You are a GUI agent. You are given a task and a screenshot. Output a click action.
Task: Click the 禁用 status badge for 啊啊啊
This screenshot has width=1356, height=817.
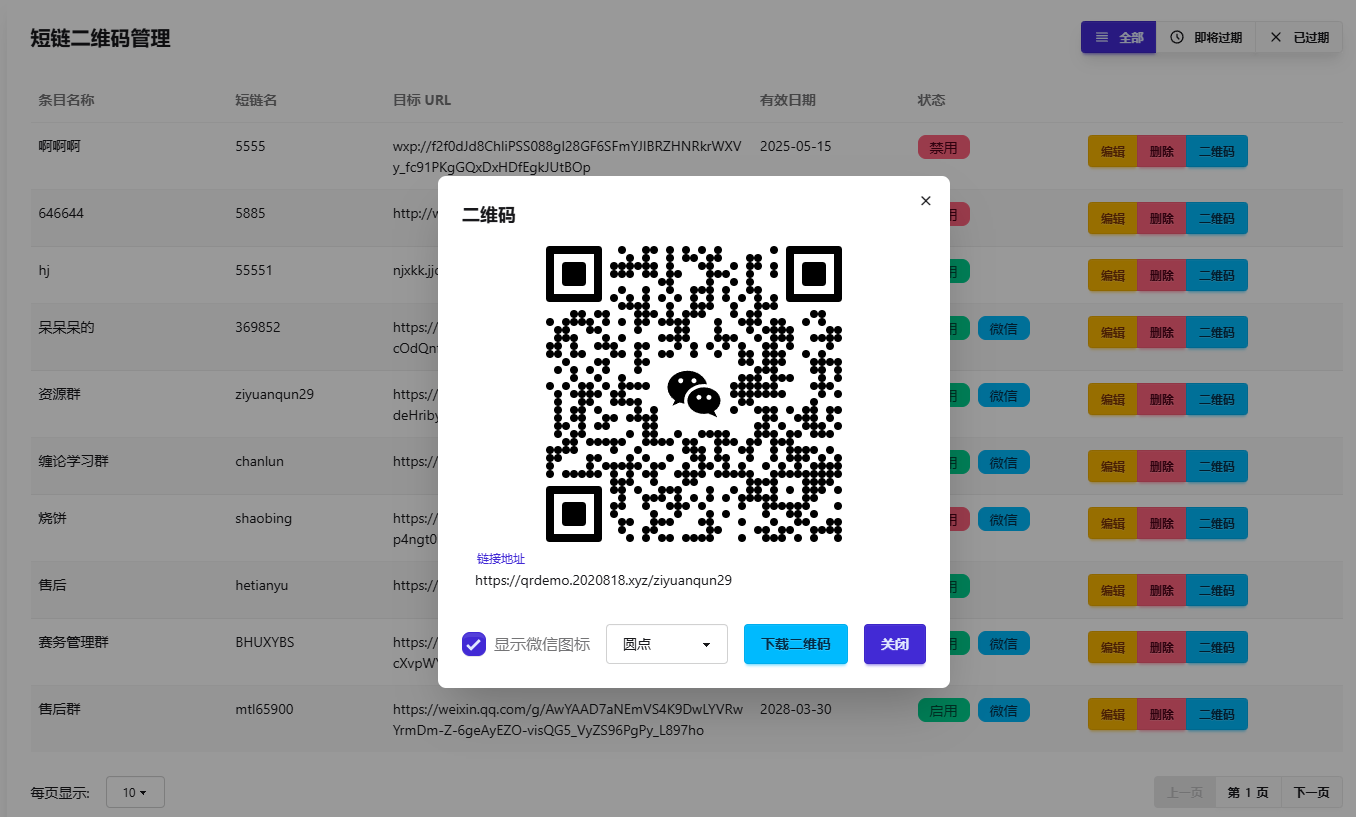pos(943,148)
